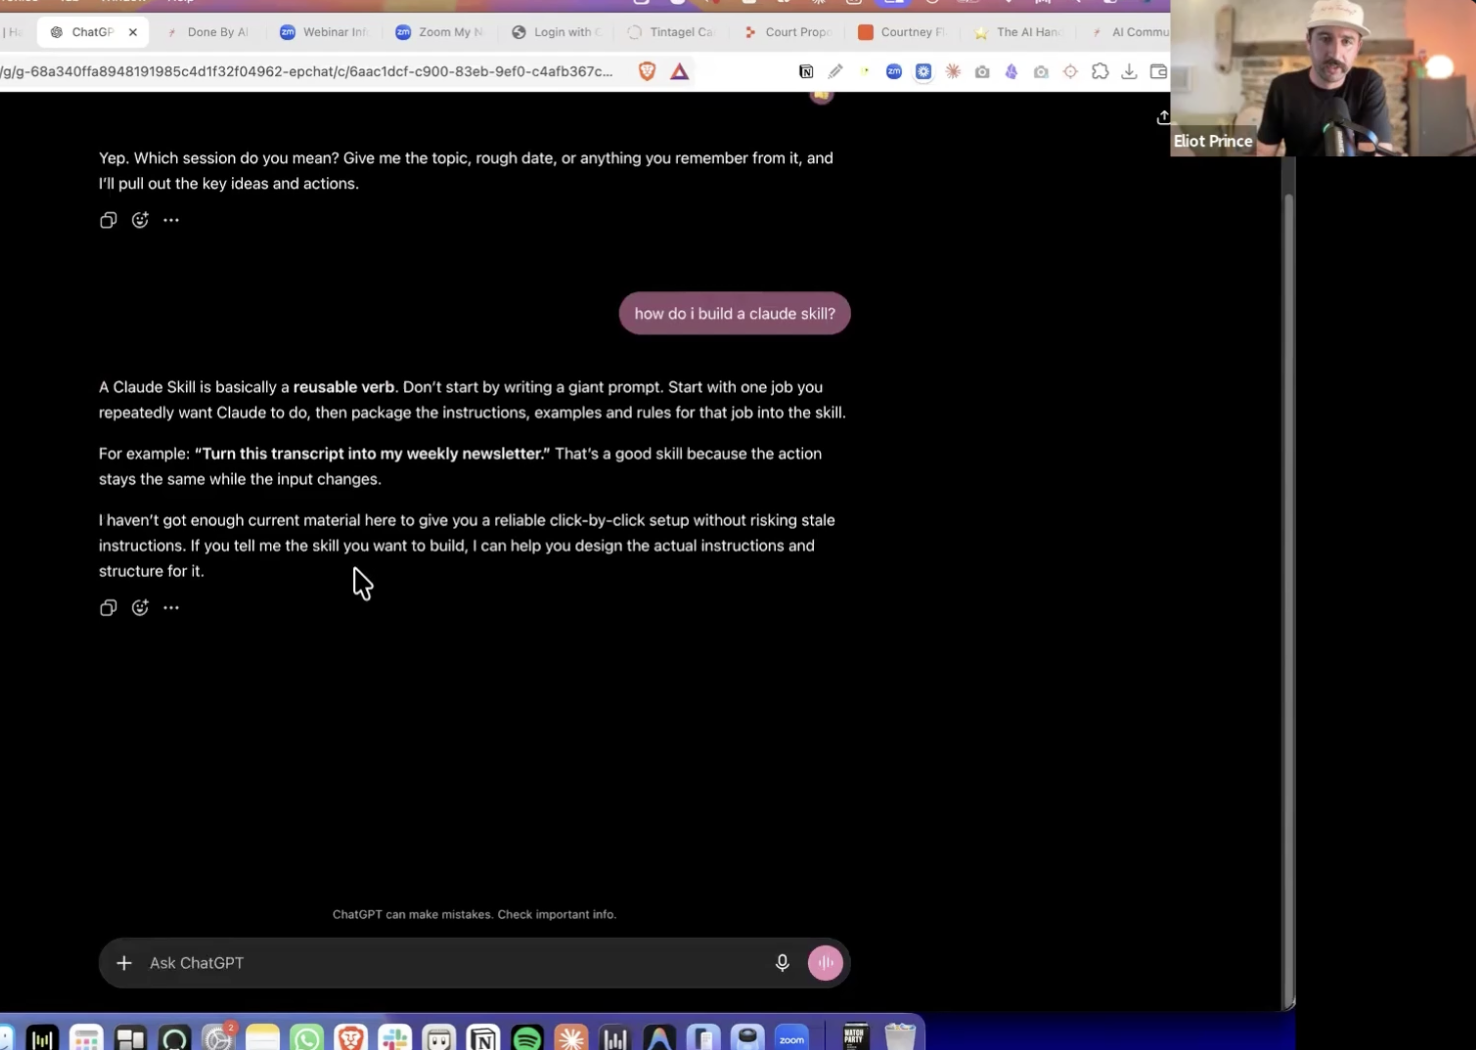Switch to the 'Courtney Fl' tab
This screenshot has height=1050, width=1476.
point(903,32)
